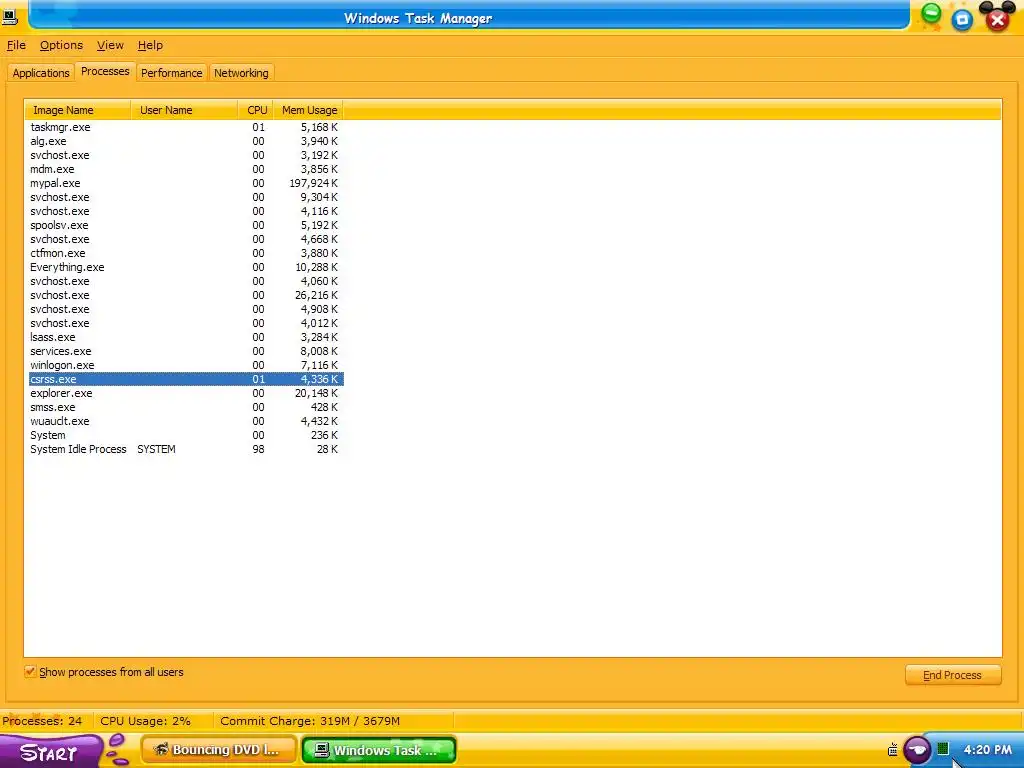Toggle Show processes from all users checkbox
The image size is (1024, 768).
(30, 671)
